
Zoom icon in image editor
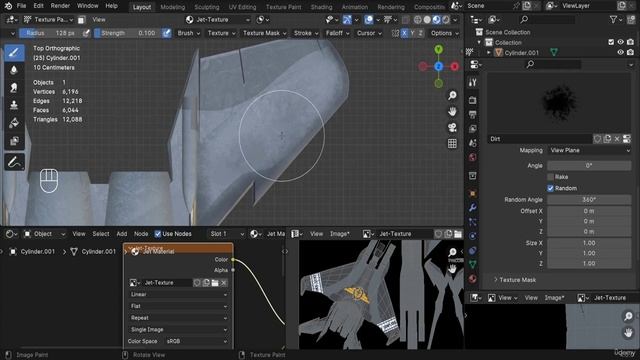(x=452, y=252)
